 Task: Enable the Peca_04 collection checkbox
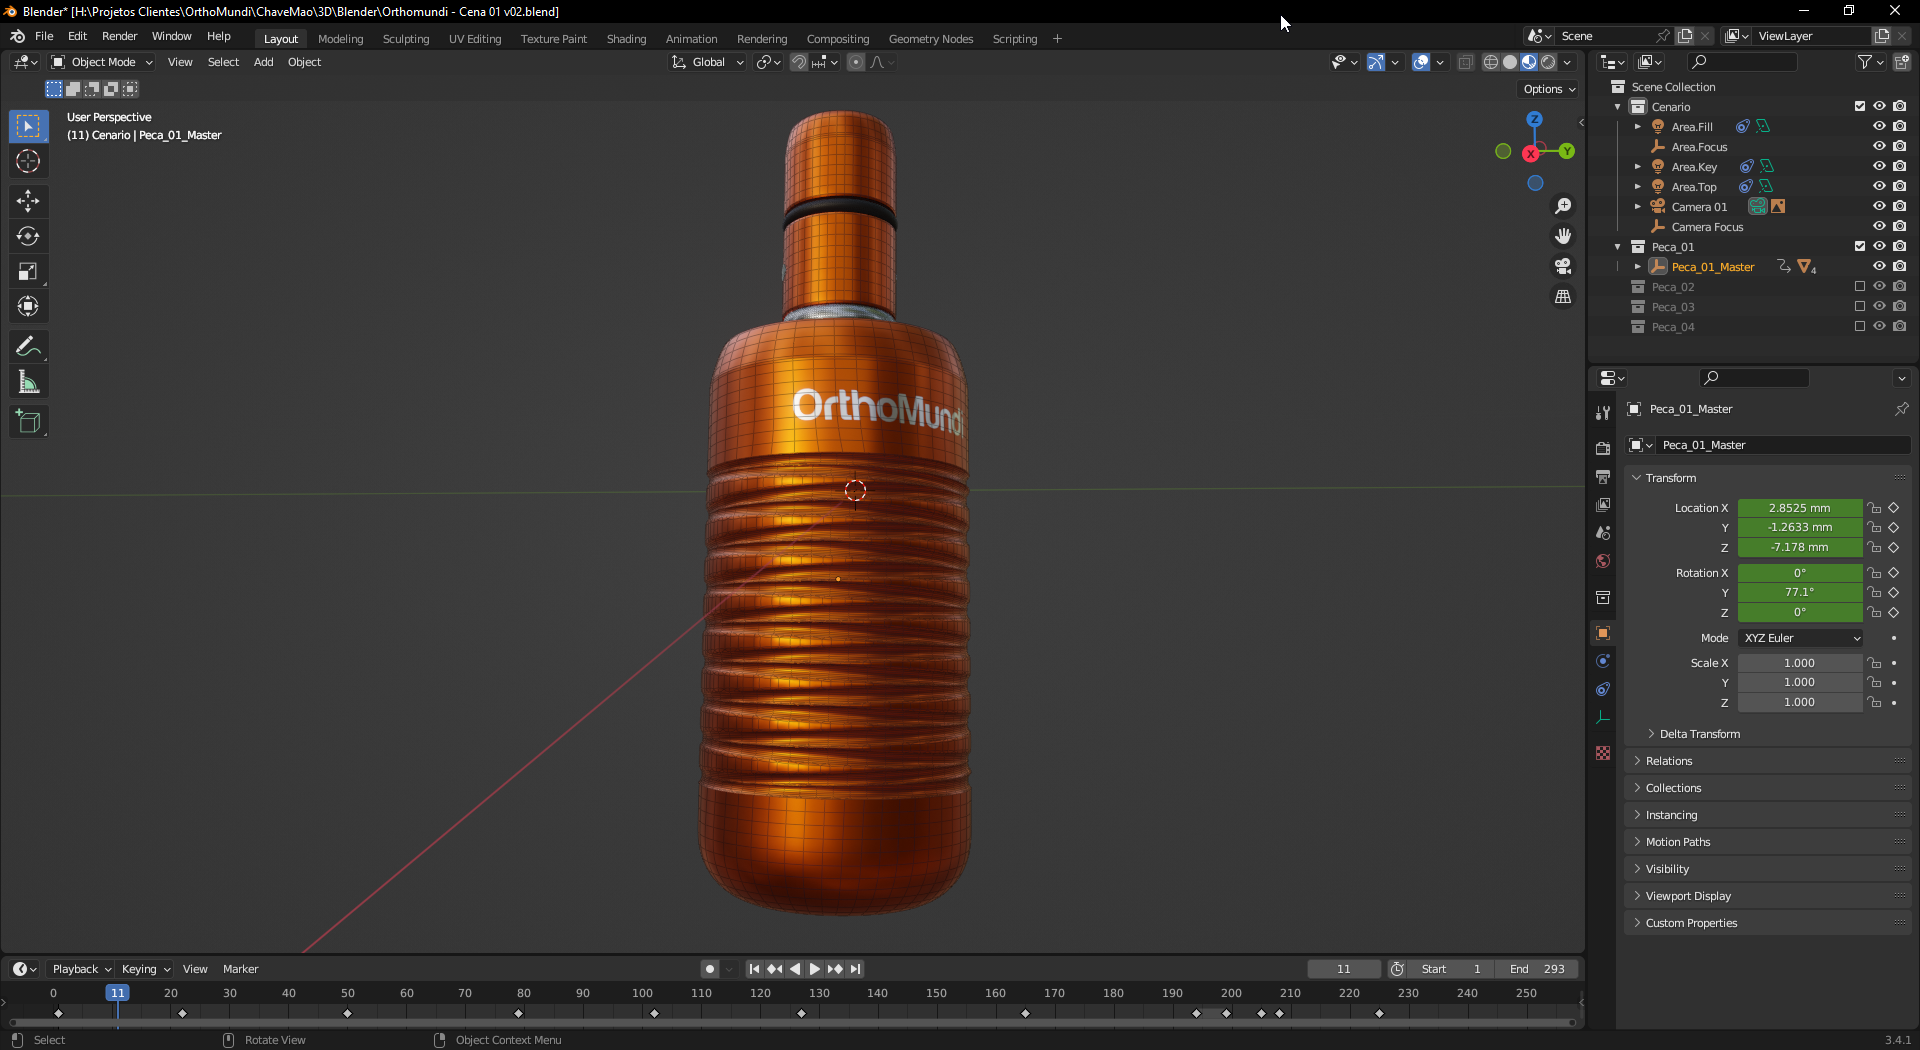click(x=1860, y=326)
